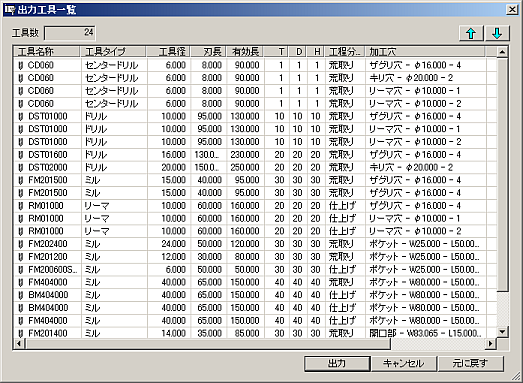Select the DST01600 tool name cell
This screenshot has height=383, width=523.
click(x=48, y=155)
